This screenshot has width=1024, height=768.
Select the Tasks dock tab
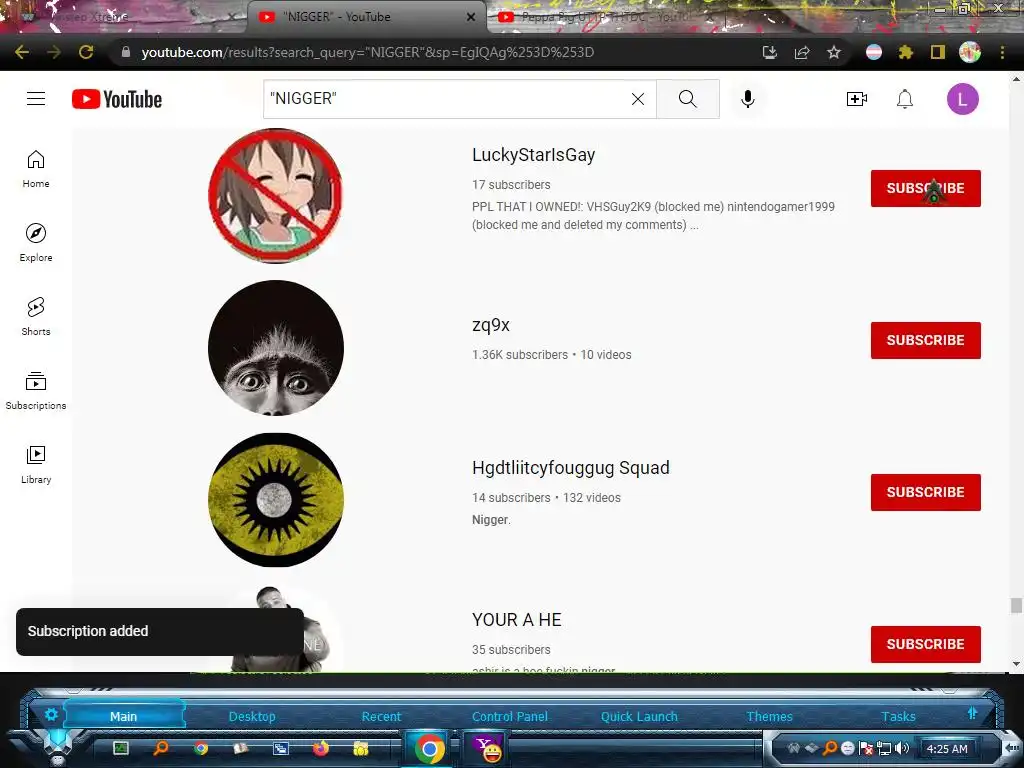(899, 716)
